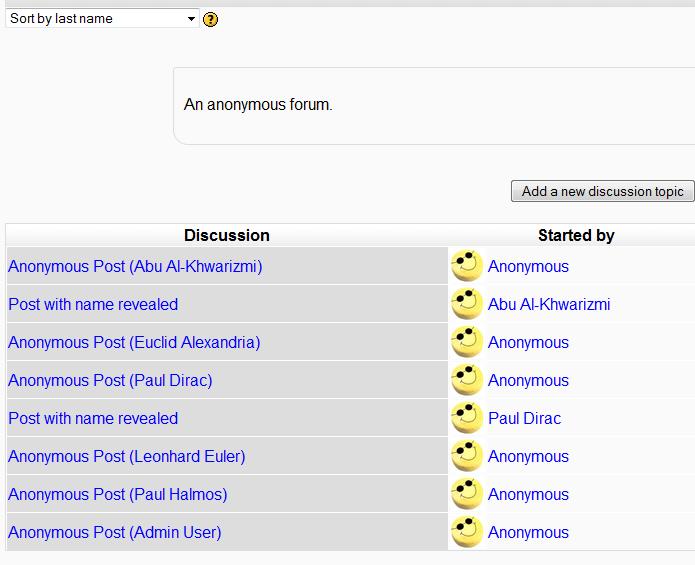Open Anonymous Post (Paul Halmos) discussion
The width and height of the screenshot is (695, 565).
117,495
